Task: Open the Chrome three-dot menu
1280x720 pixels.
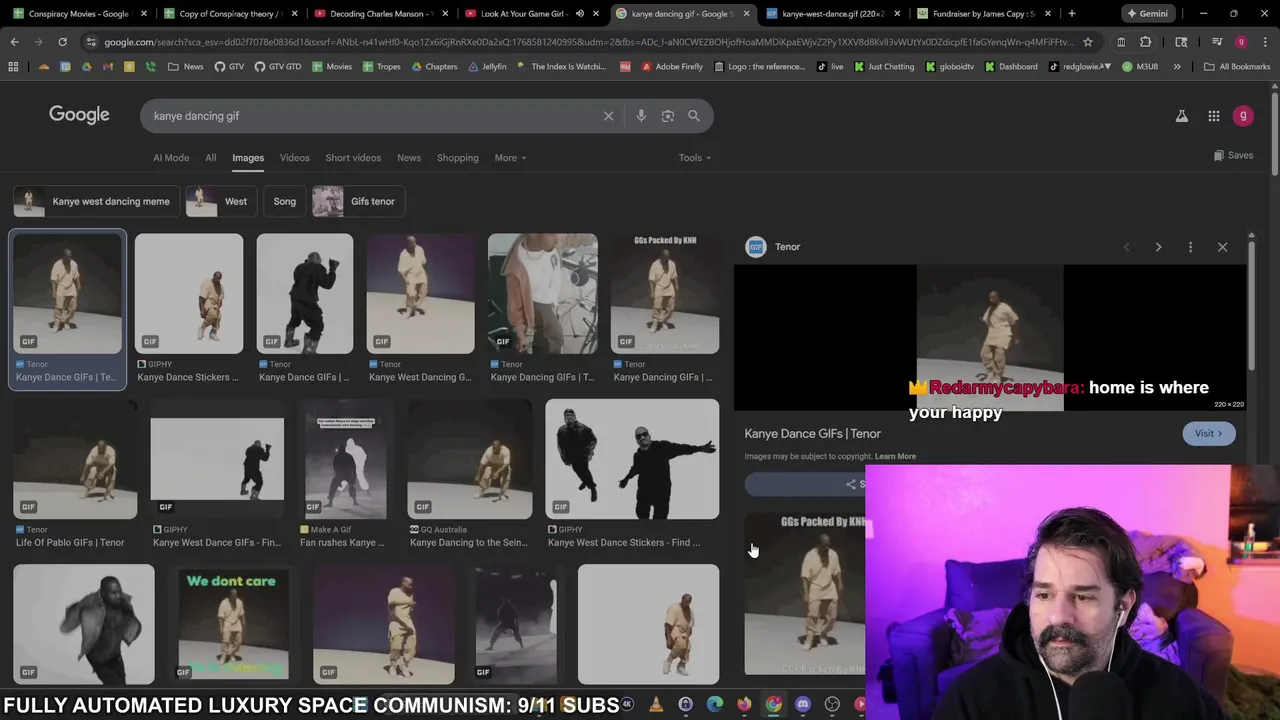Action: tap(1265, 42)
